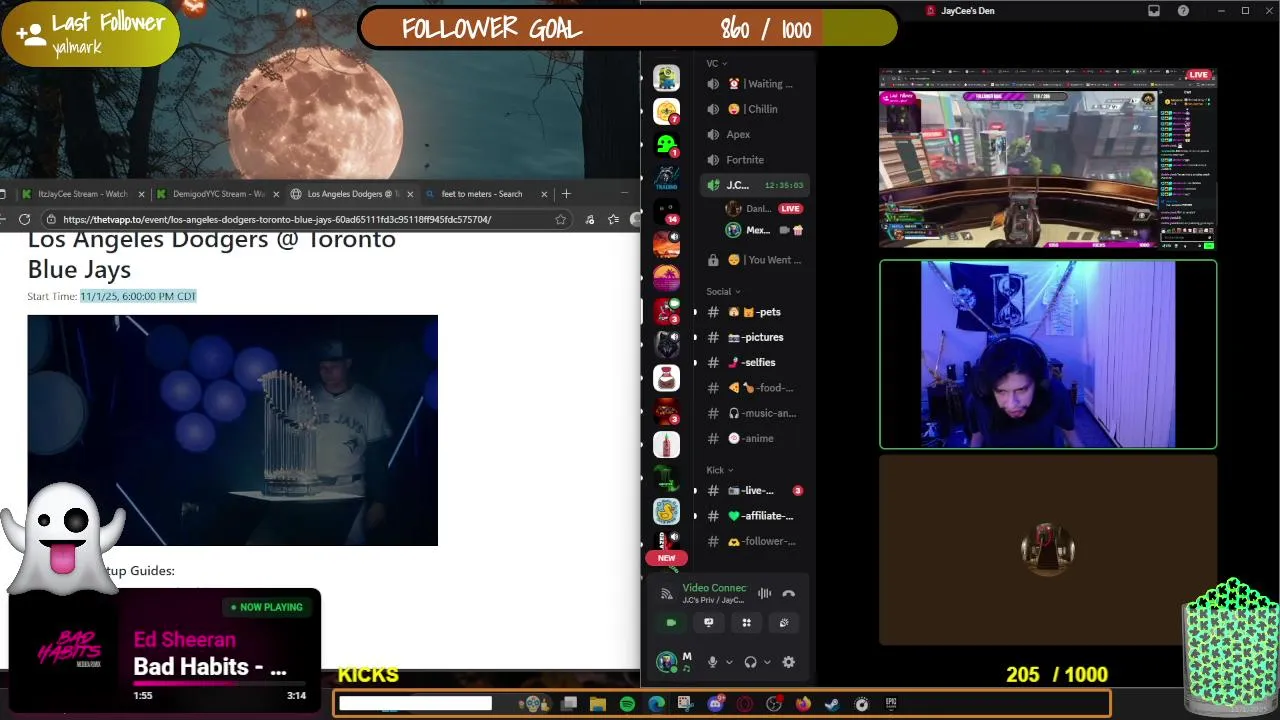Open Firefox from the taskbar
Image resolution: width=1280 pixels, height=720 pixels.
click(x=803, y=704)
